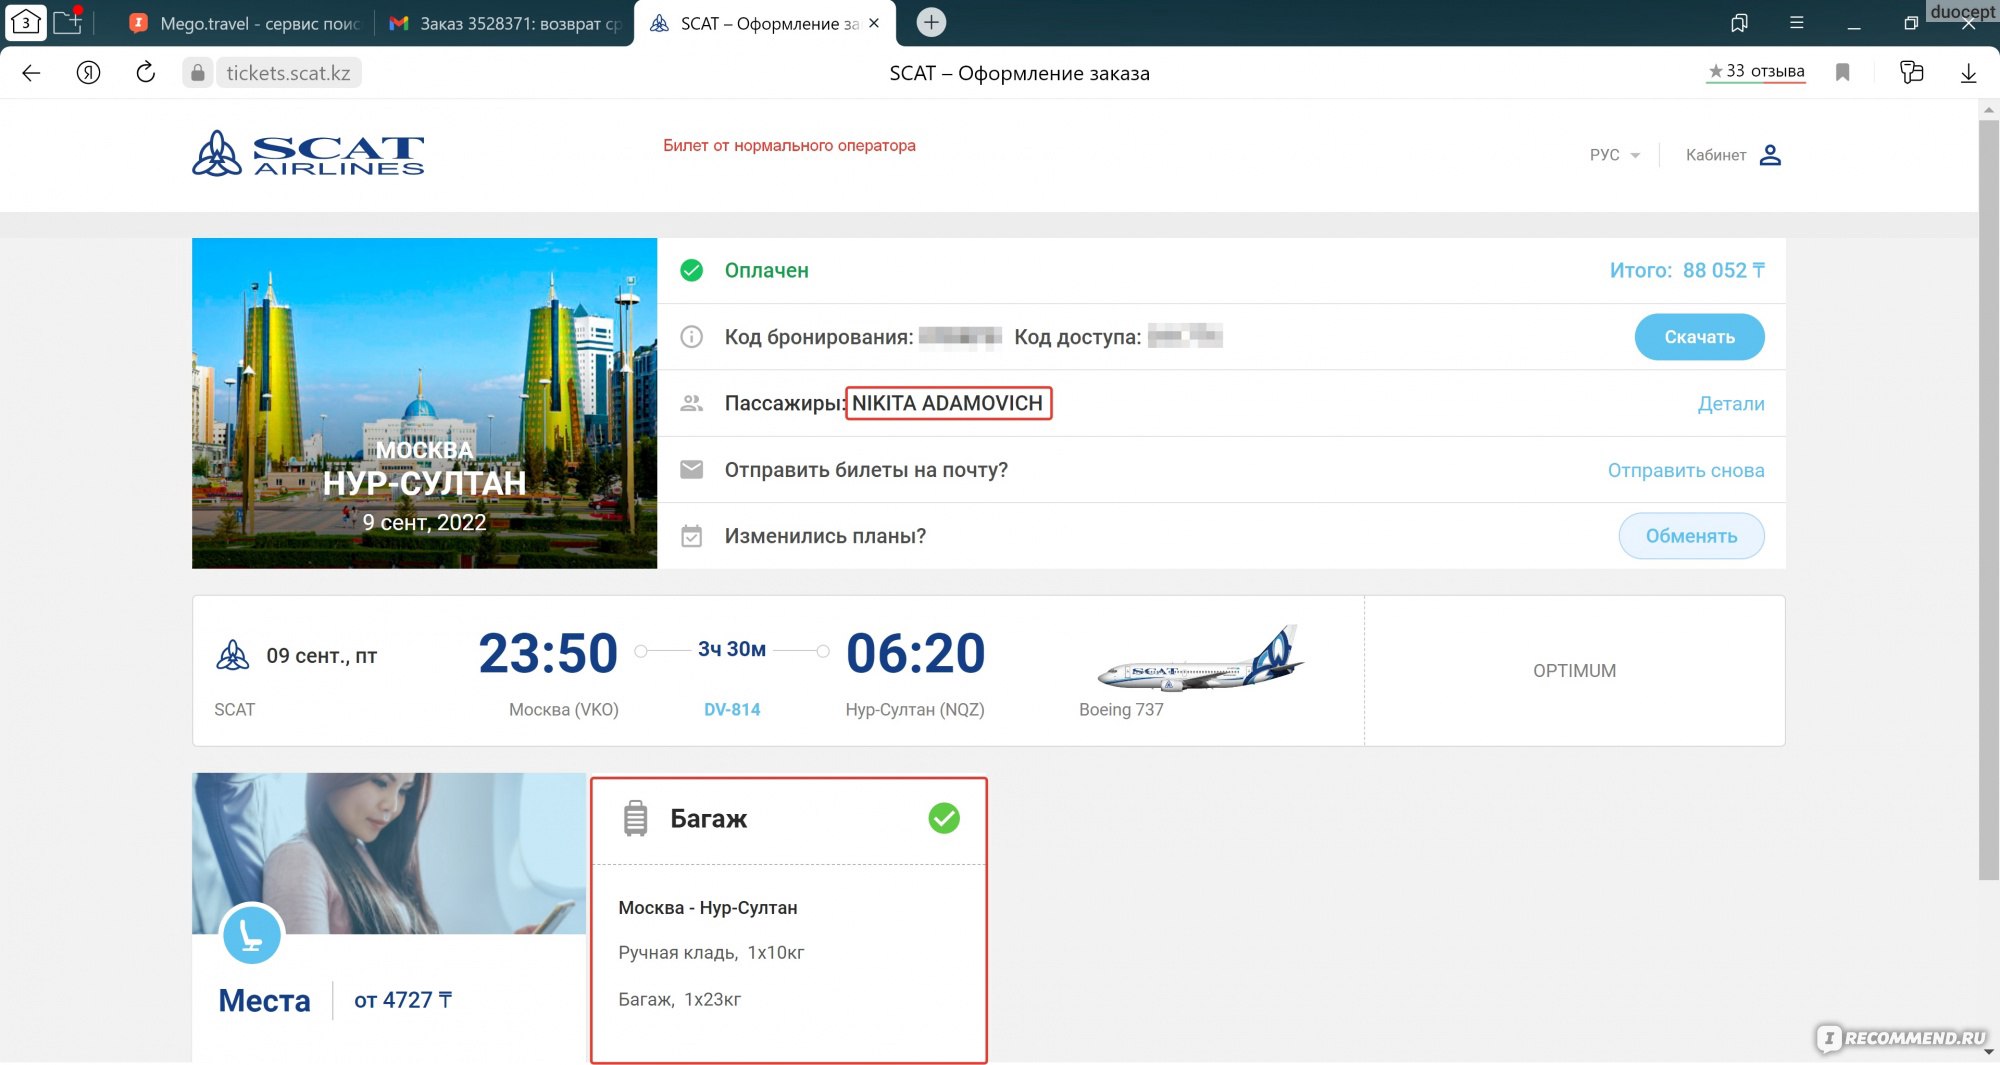Select passenger name NIKITA ADAMOVICH
Screen dimensions: 2000x1065
tap(948, 403)
